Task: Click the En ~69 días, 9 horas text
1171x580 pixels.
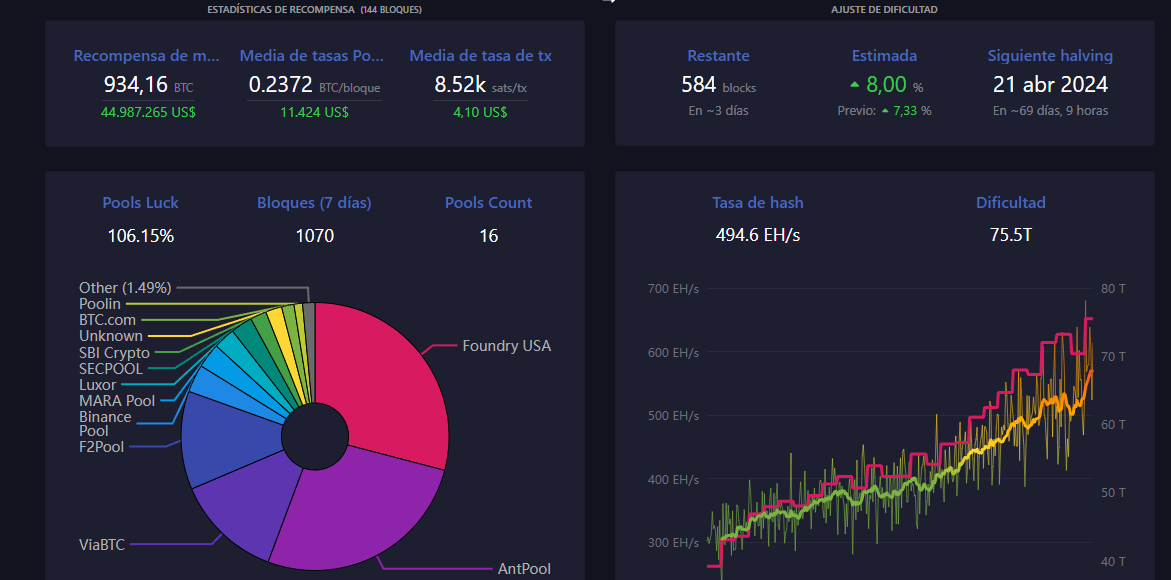Action: (1050, 110)
